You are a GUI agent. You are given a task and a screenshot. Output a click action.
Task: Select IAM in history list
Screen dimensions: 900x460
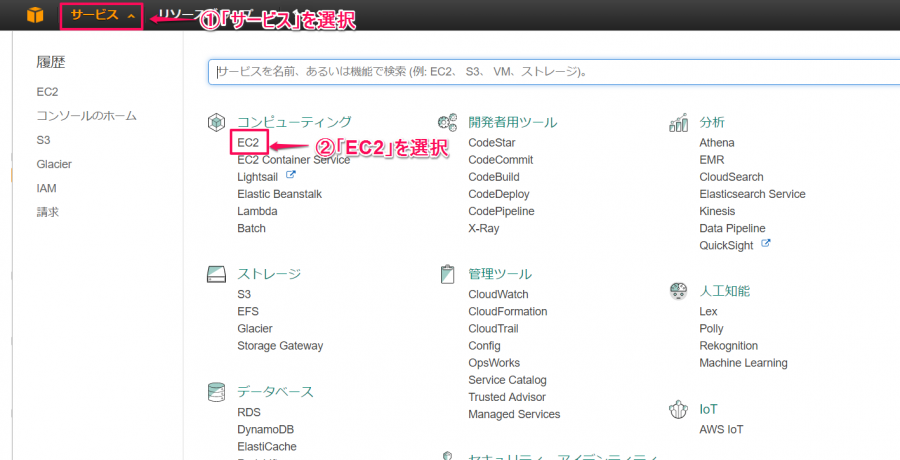click(46, 188)
